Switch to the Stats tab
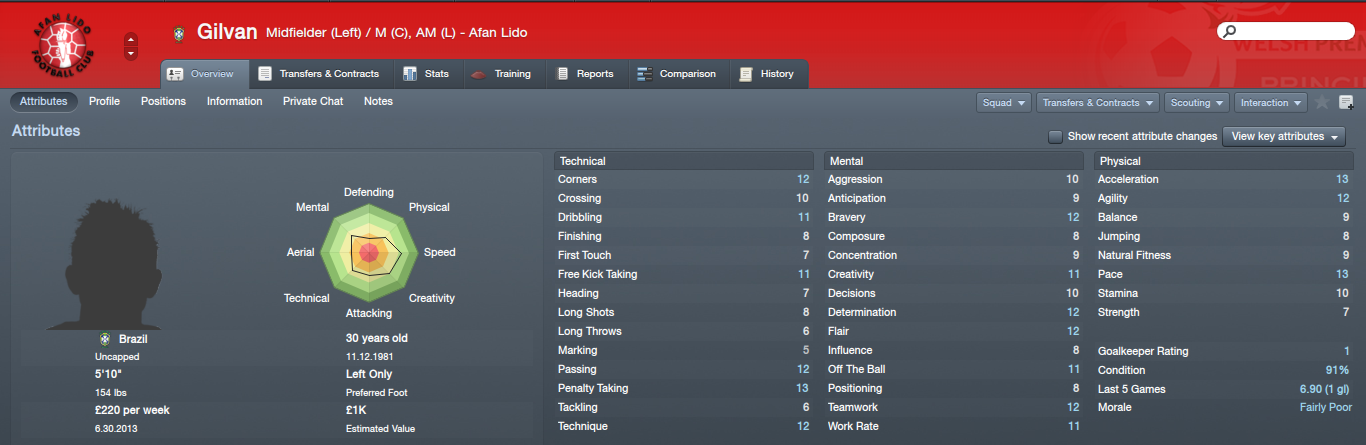This screenshot has width=1366, height=445. (426, 74)
